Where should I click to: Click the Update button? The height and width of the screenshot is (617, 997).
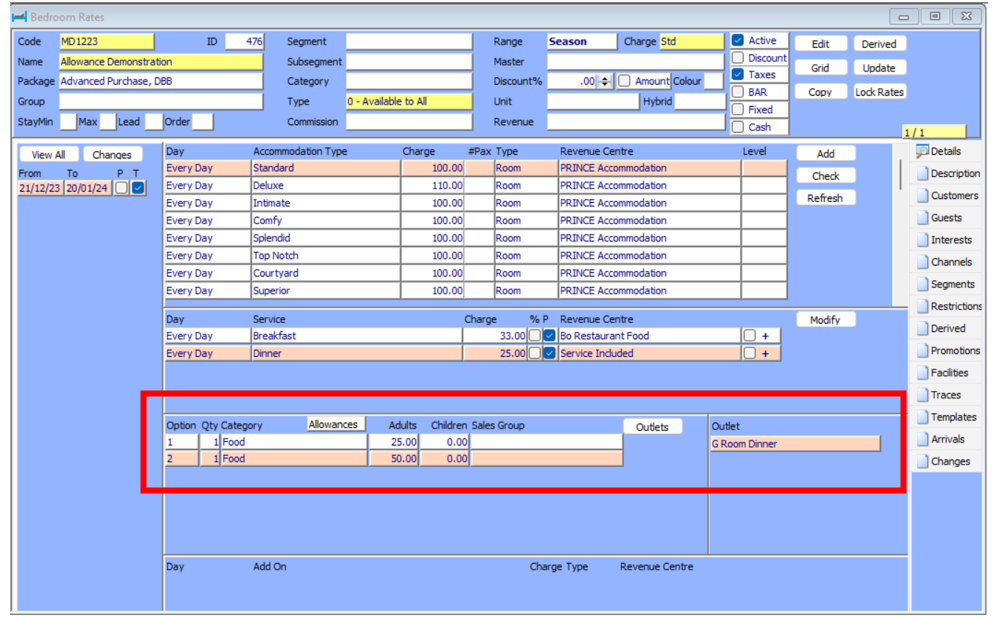[x=879, y=68]
